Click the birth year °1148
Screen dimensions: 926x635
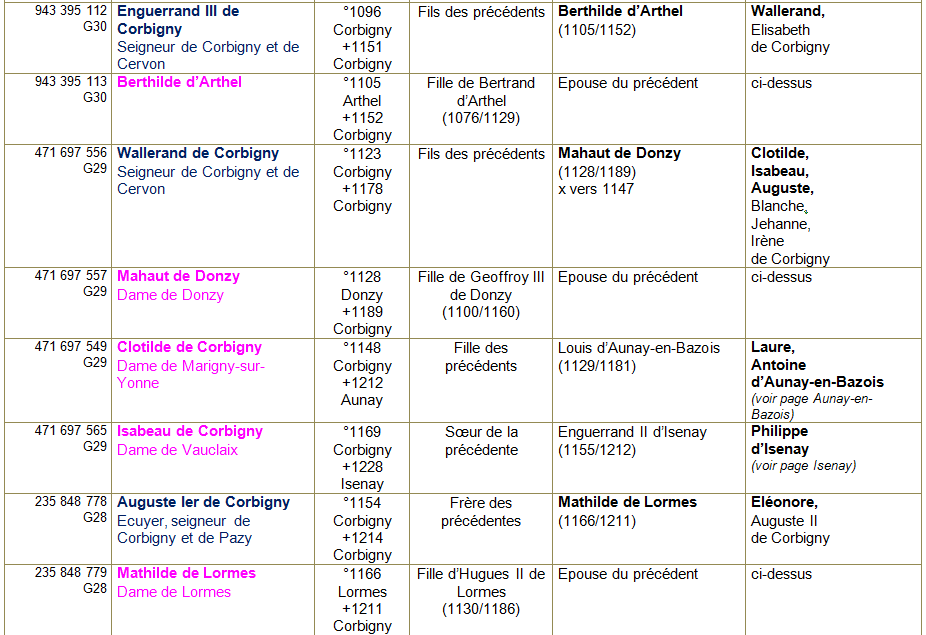(362, 347)
